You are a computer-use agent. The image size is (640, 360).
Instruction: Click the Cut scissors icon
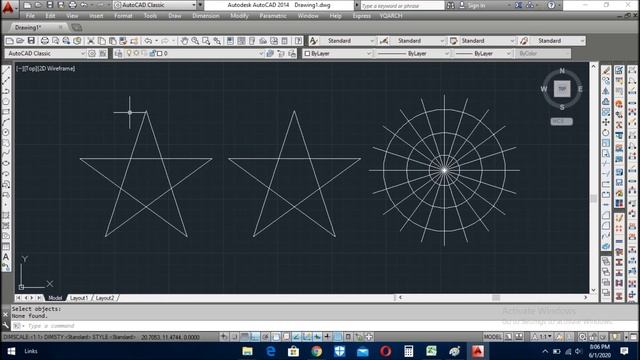click(x=91, y=41)
